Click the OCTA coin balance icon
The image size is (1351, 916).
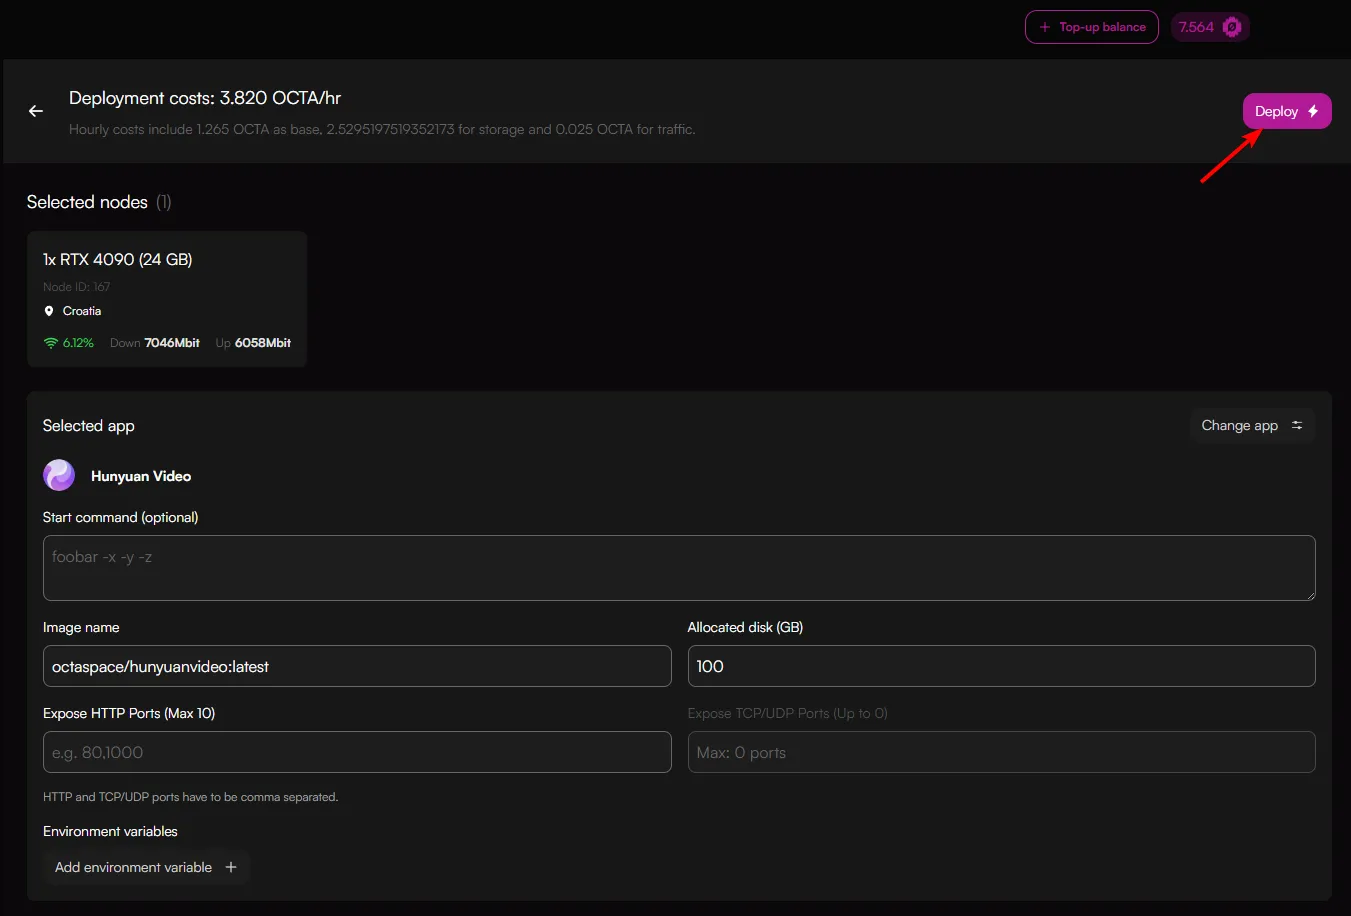[1232, 27]
